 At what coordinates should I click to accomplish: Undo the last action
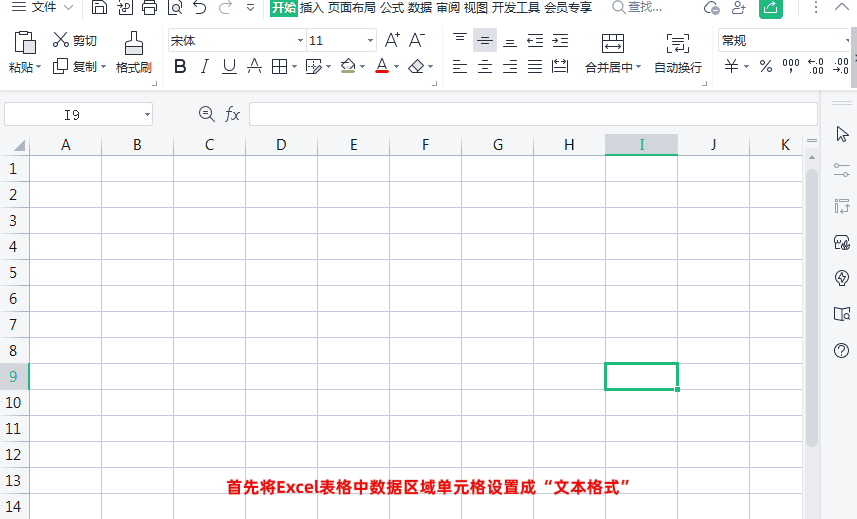200,7
